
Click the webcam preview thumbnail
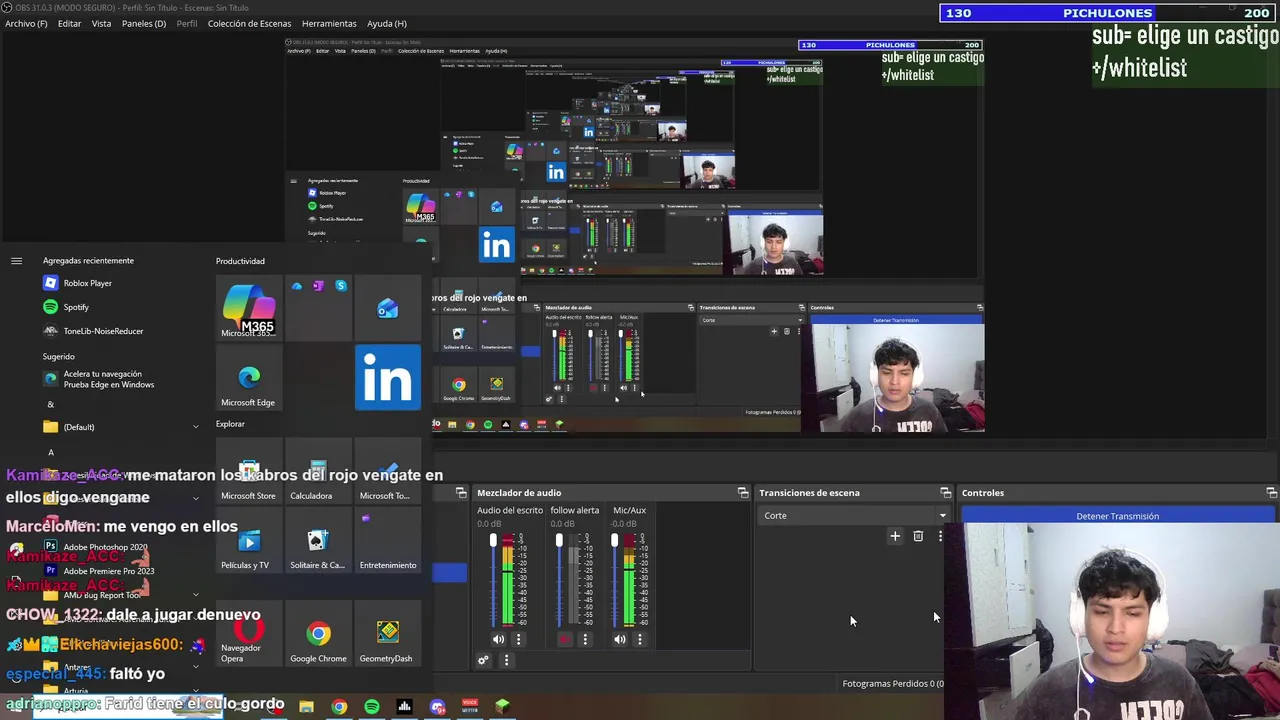click(1112, 621)
